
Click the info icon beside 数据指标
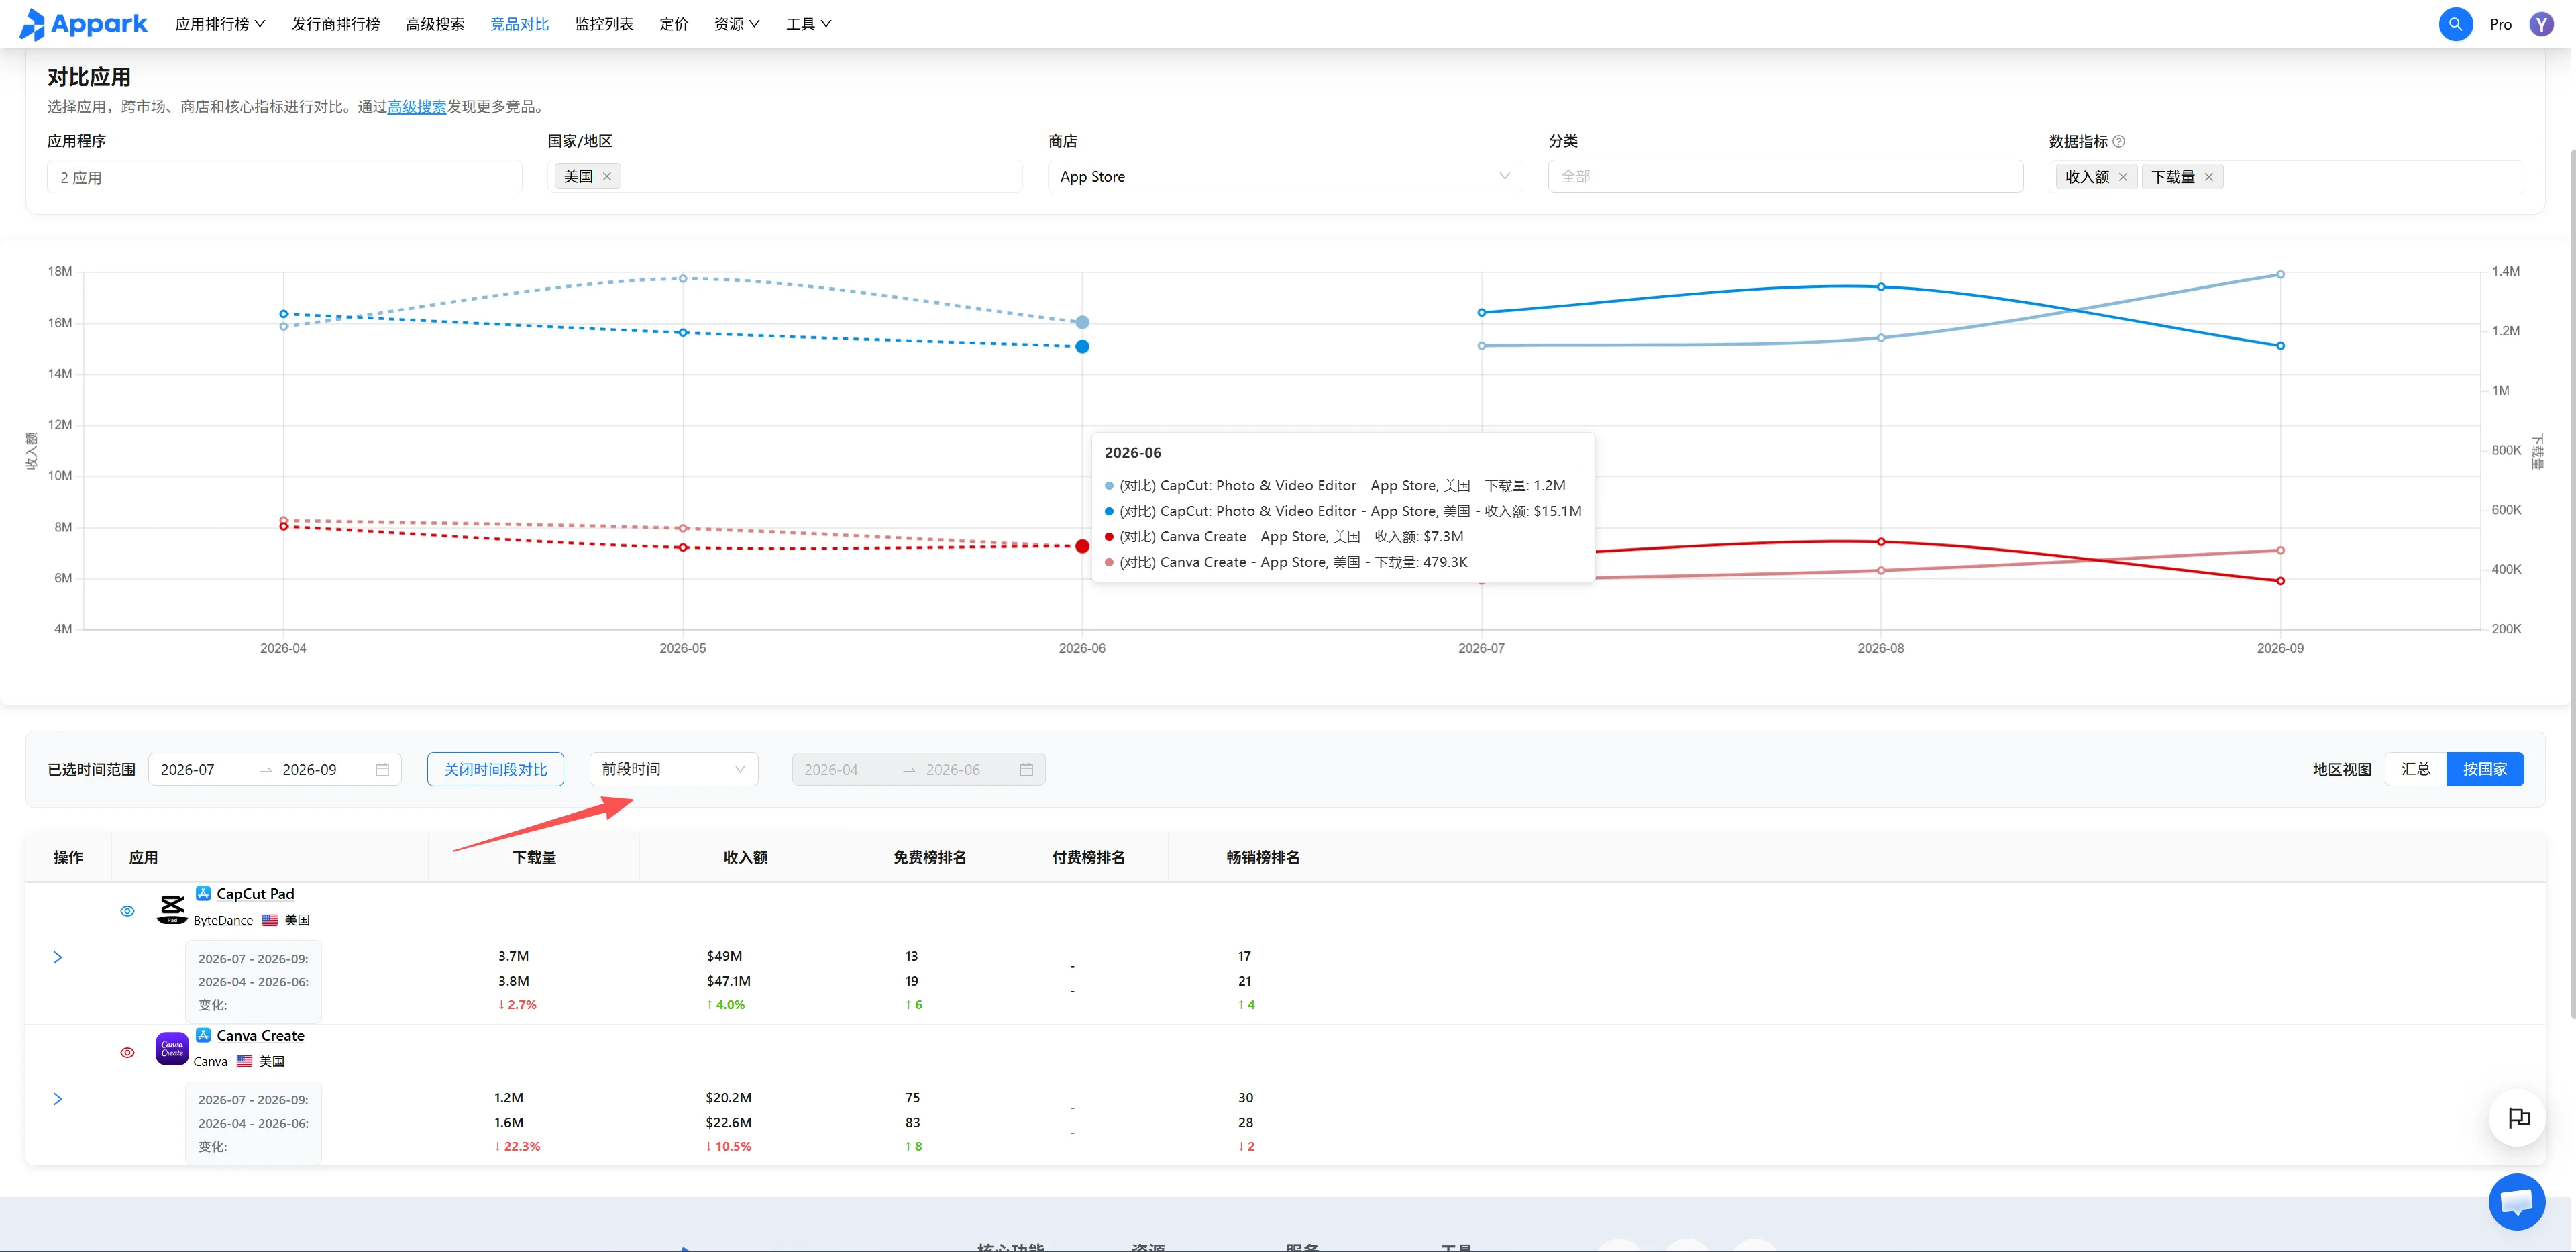(x=2118, y=141)
